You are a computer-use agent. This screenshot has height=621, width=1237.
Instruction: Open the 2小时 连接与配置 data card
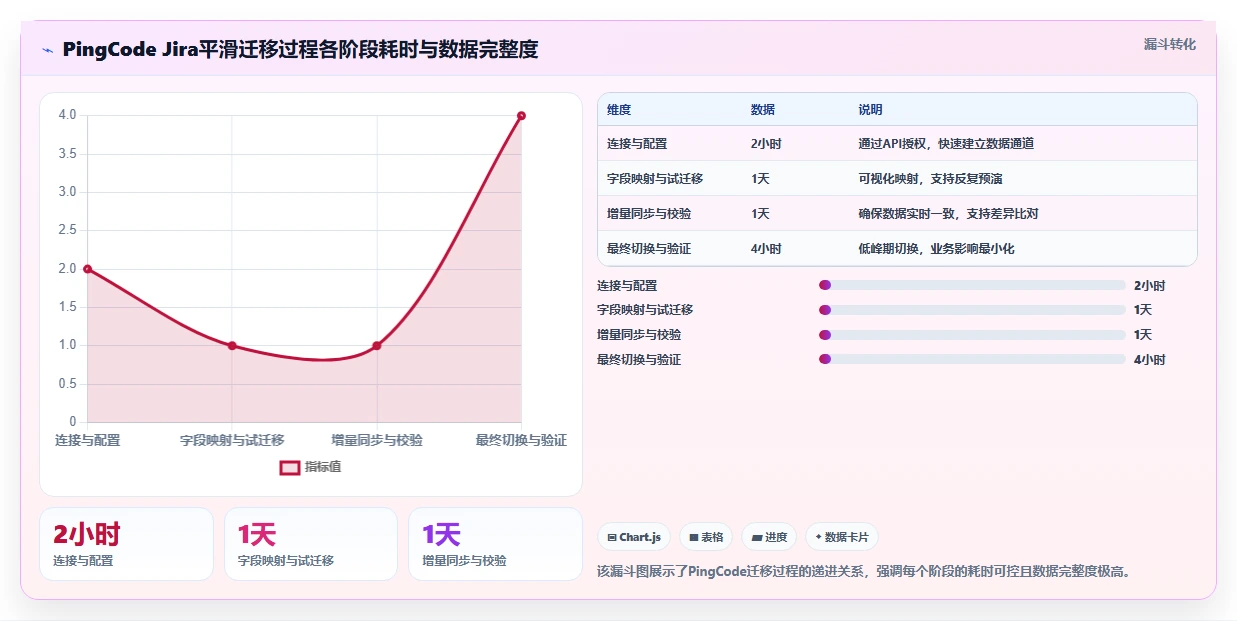point(126,544)
